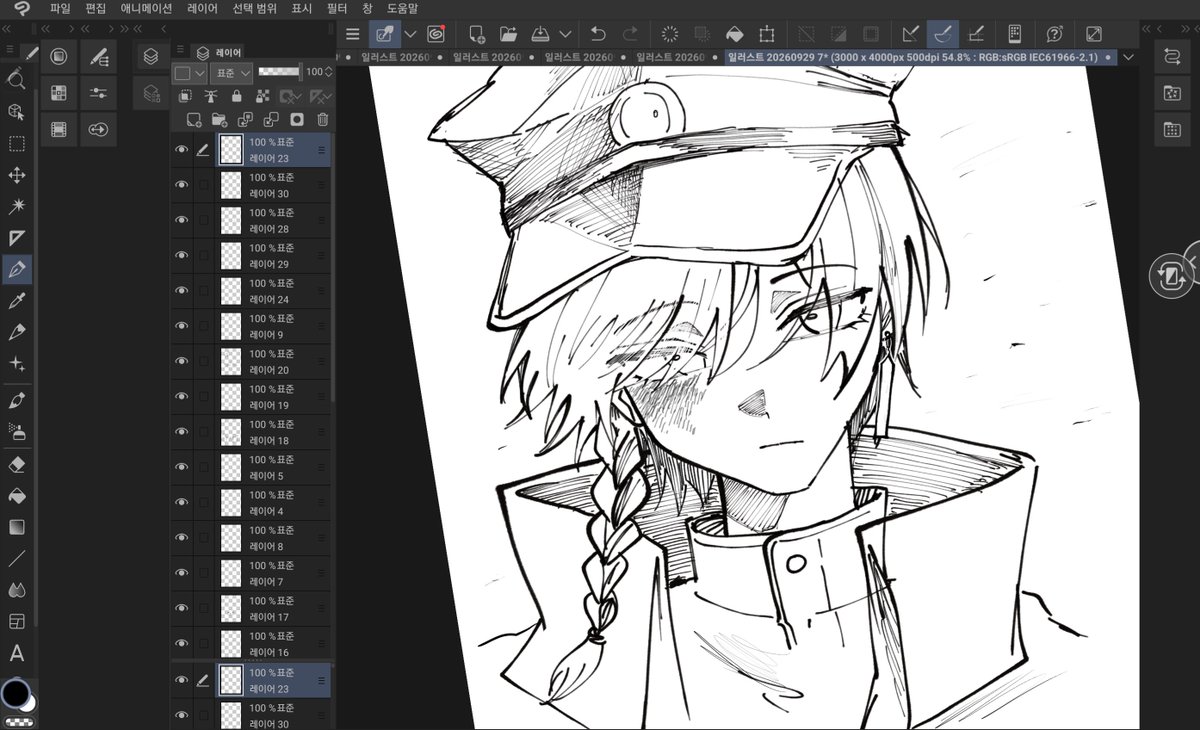Viewport: 1200px width, 730px height.
Task: Open the 도움말 menu
Action: click(x=402, y=8)
